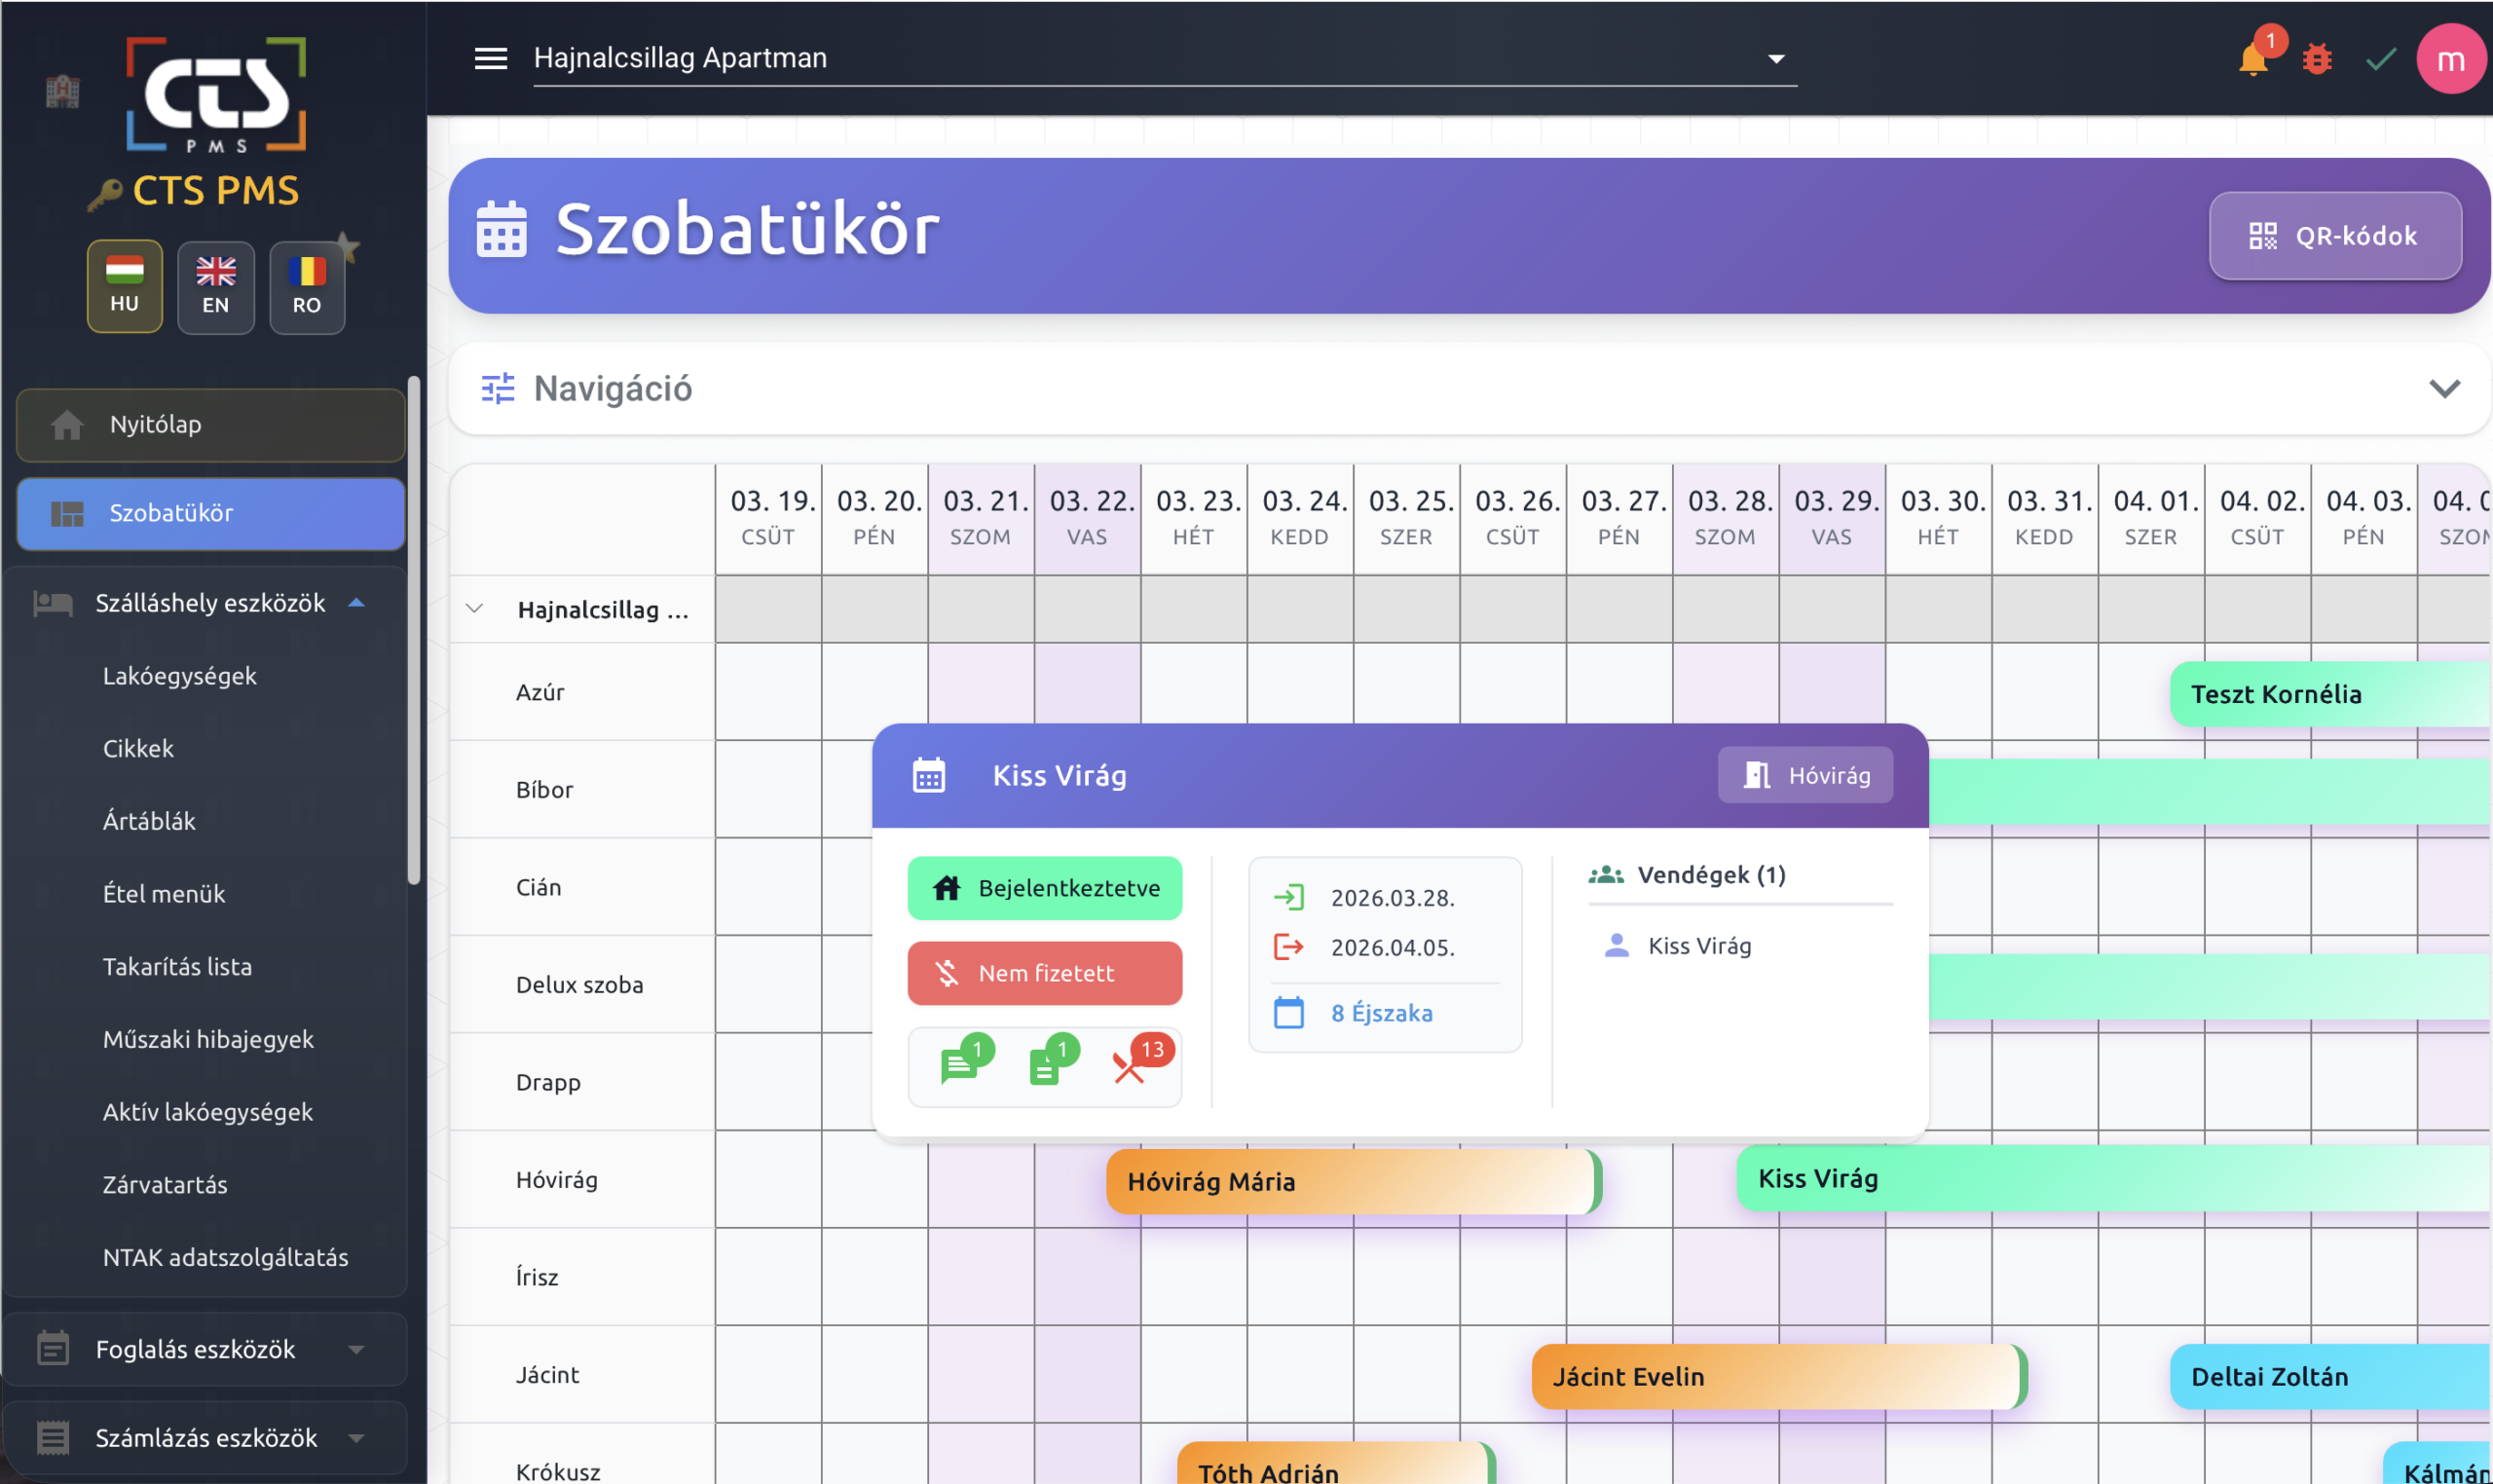Viewport: 2493px width, 1484px height.
Task: Click the green checkmark status icon
Action: [2381, 60]
